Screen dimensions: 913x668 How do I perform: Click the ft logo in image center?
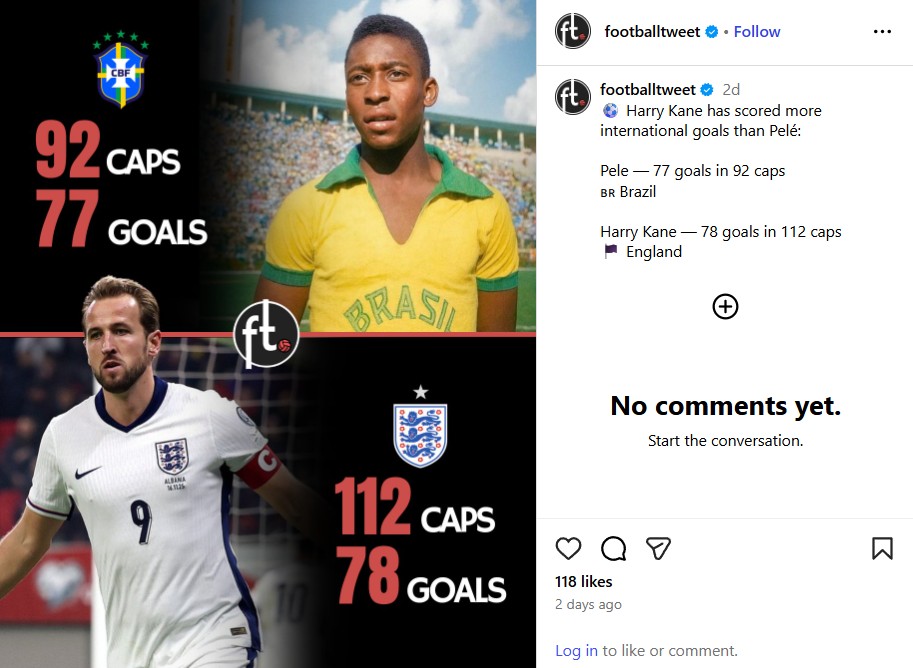[x=266, y=334]
